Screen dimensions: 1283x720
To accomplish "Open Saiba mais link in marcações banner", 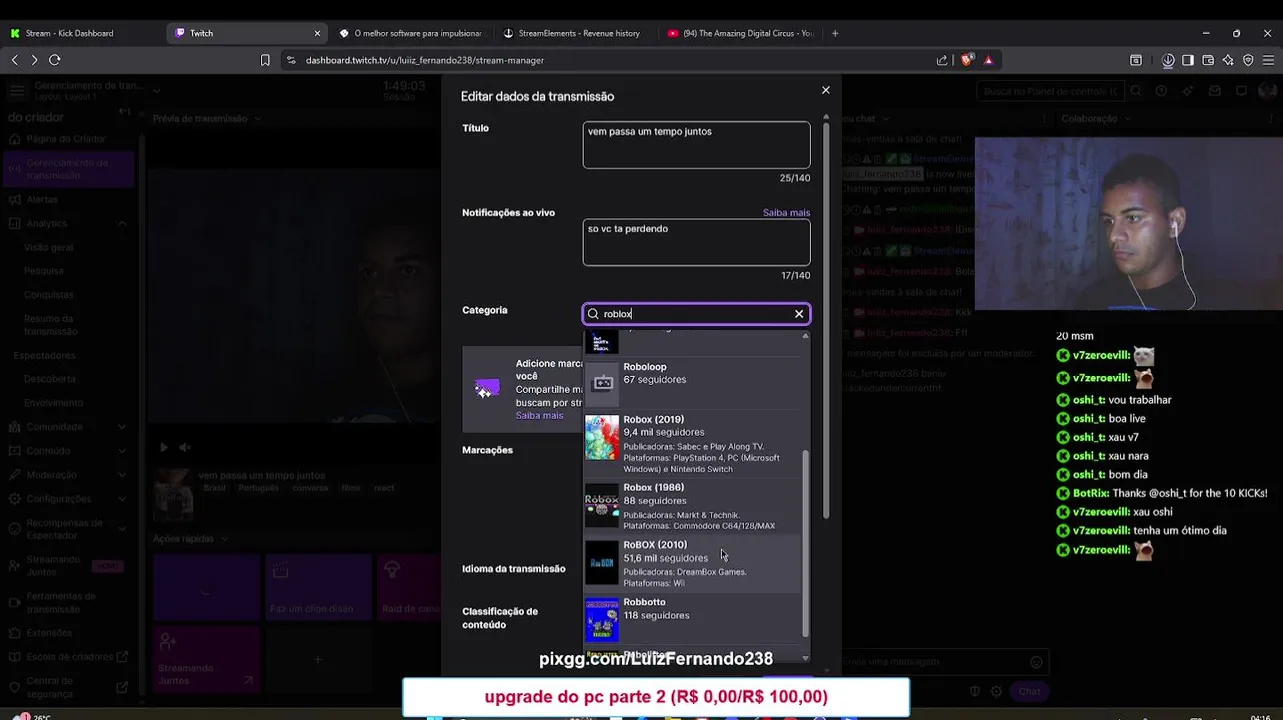I will [539, 415].
